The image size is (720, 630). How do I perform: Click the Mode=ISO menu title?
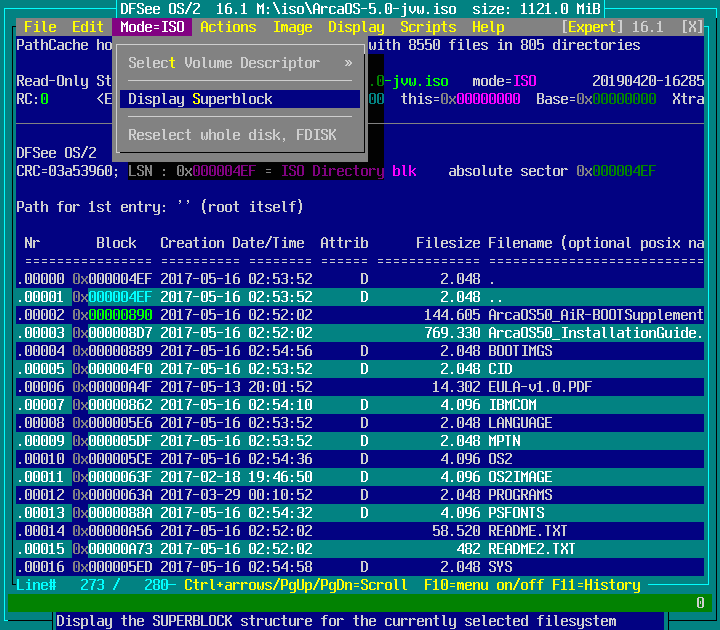click(x=152, y=27)
